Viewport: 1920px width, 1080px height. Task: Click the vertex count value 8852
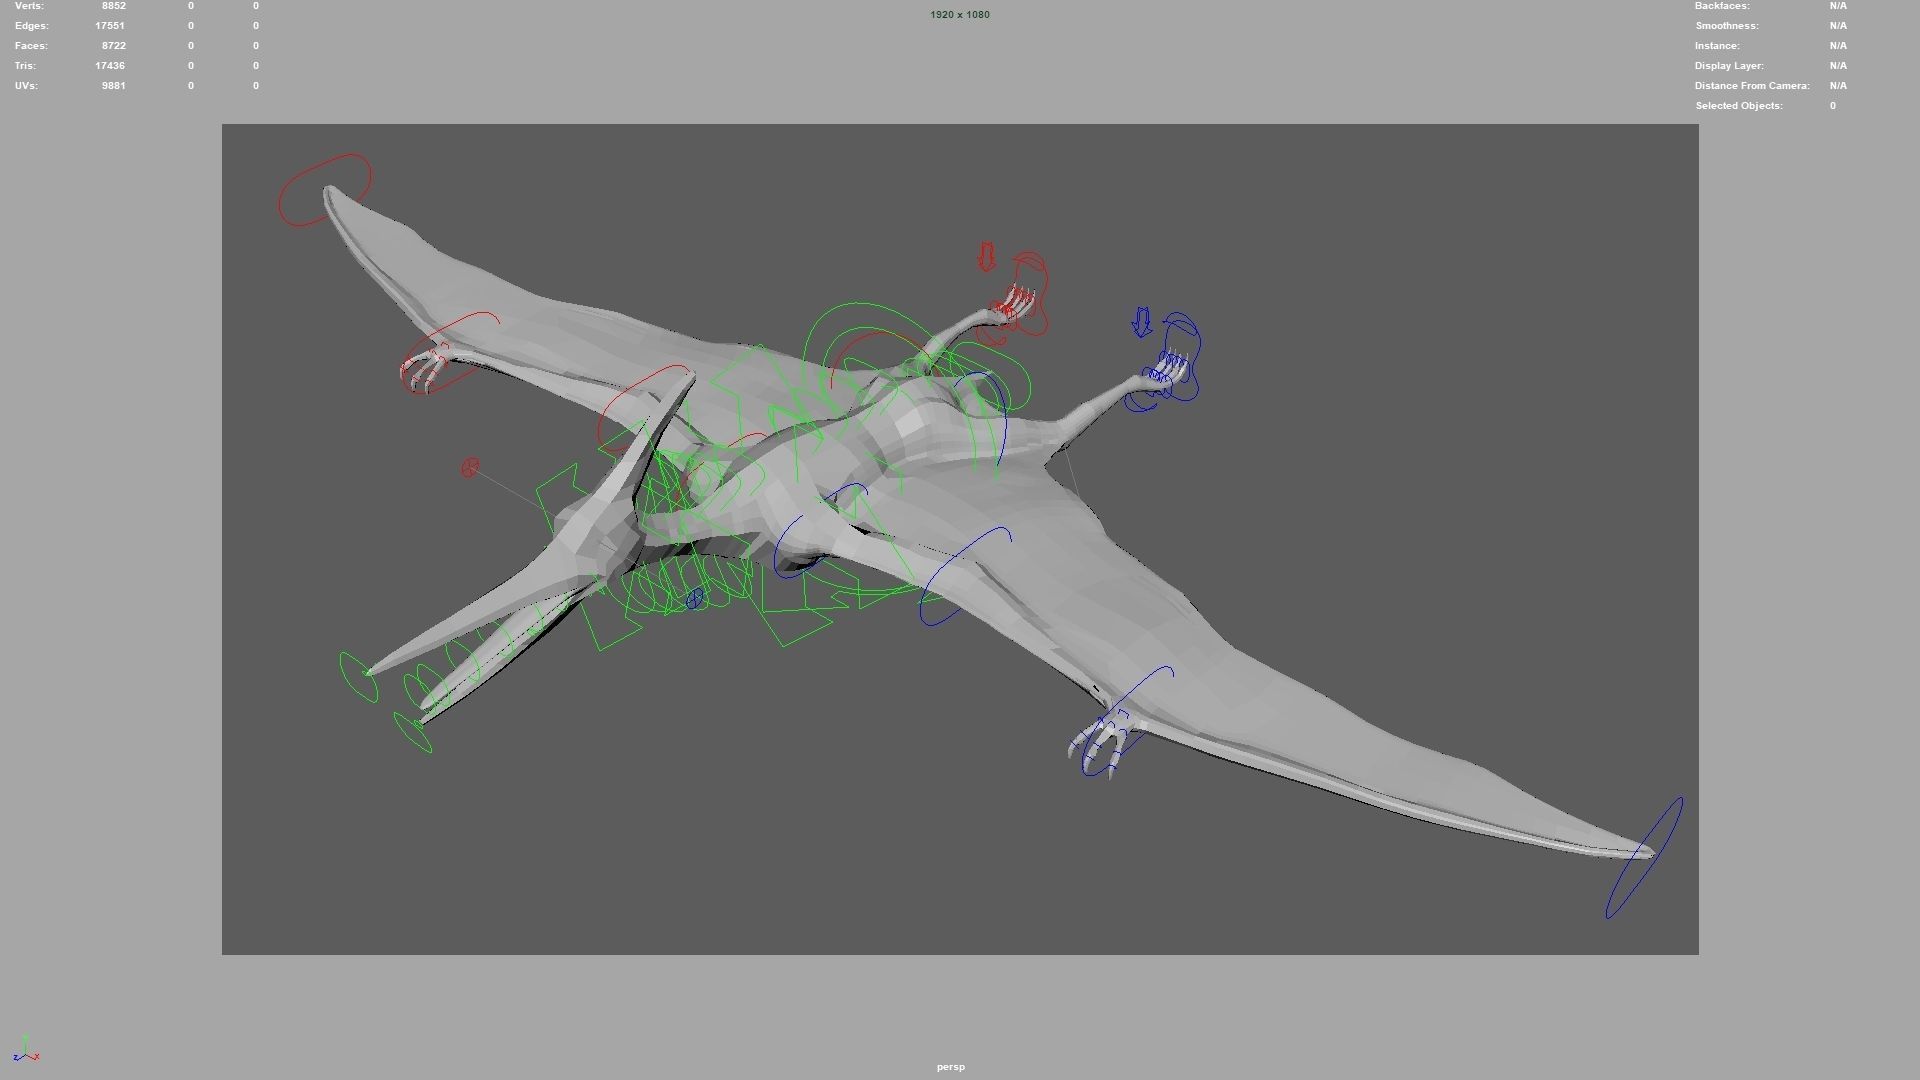pyautogui.click(x=114, y=6)
